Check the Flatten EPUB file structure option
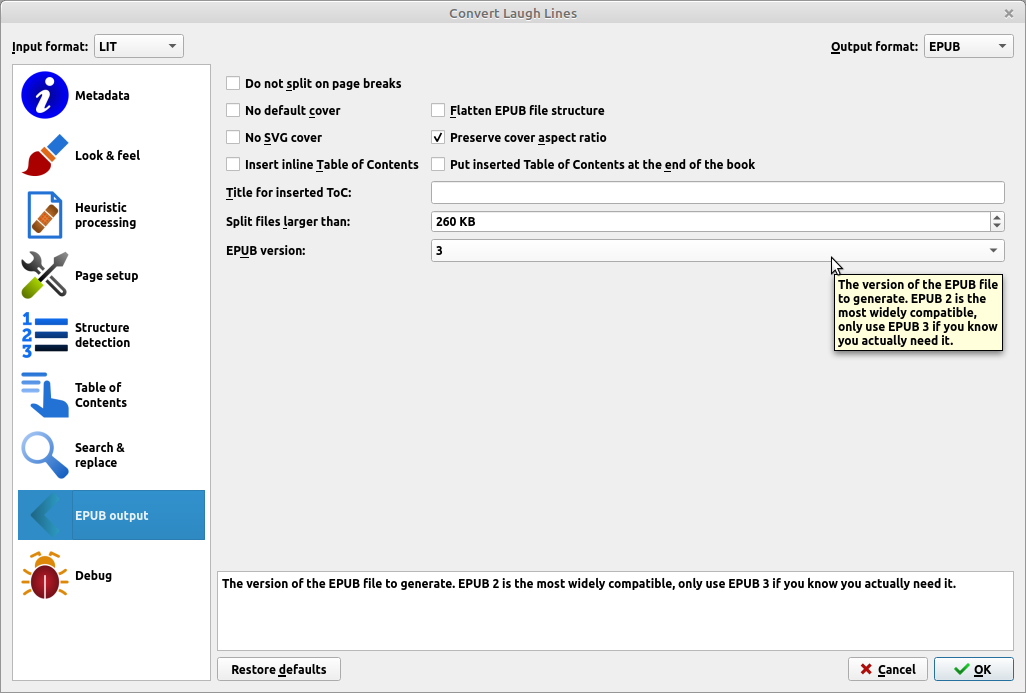1026x693 pixels. pos(438,111)
